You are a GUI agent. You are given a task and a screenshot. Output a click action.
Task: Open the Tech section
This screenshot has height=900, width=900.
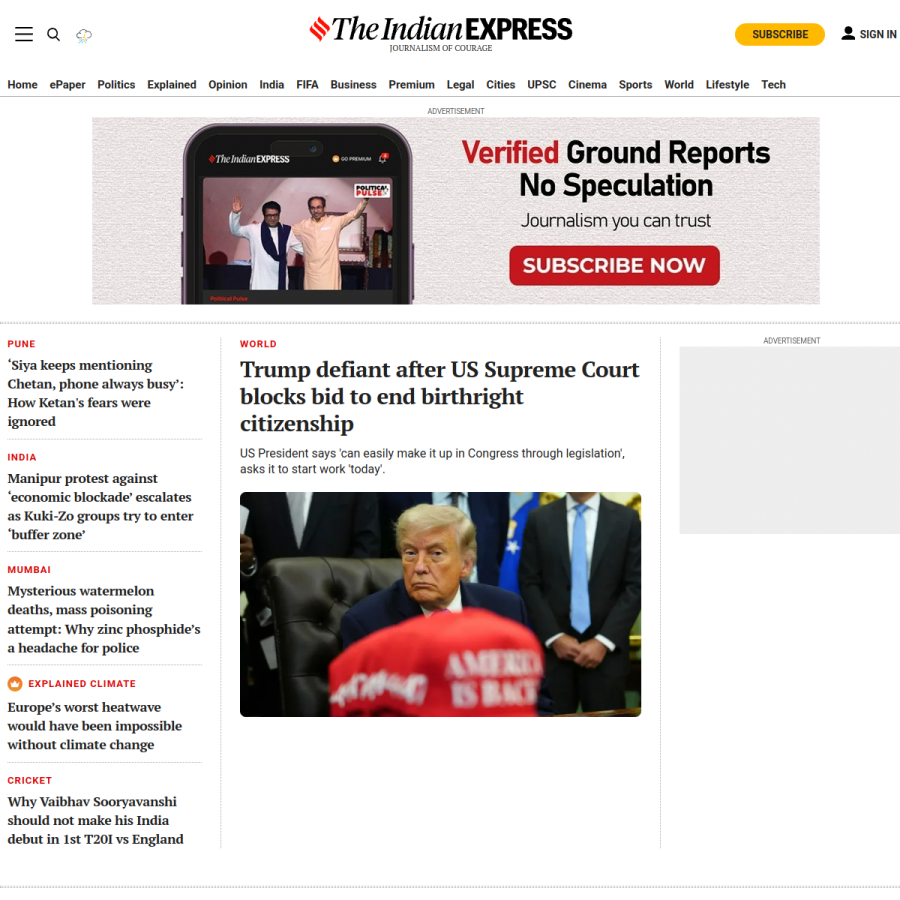(x=773, y=84)
